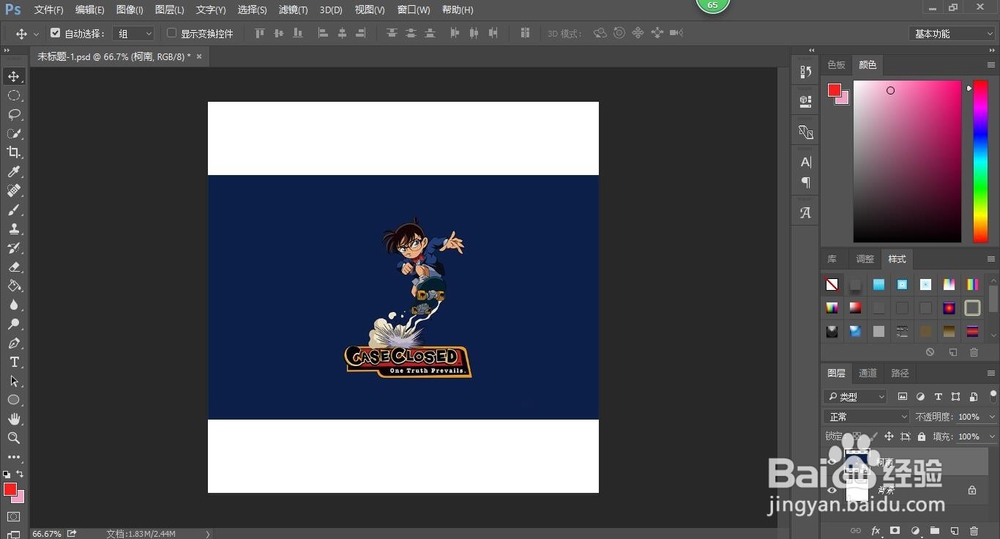This screenshot has width=1000, height=539.
Task: Expand the opacity (不透明度) slider arrow
Action: [992, 417]
